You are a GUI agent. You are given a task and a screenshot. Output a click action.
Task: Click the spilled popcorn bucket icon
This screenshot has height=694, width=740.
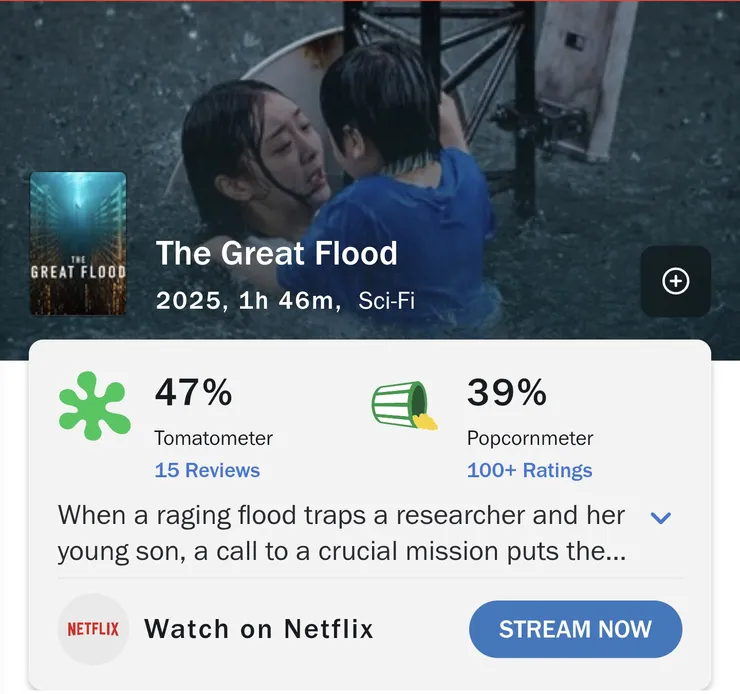pyautogui.click(x=405, y=406)
